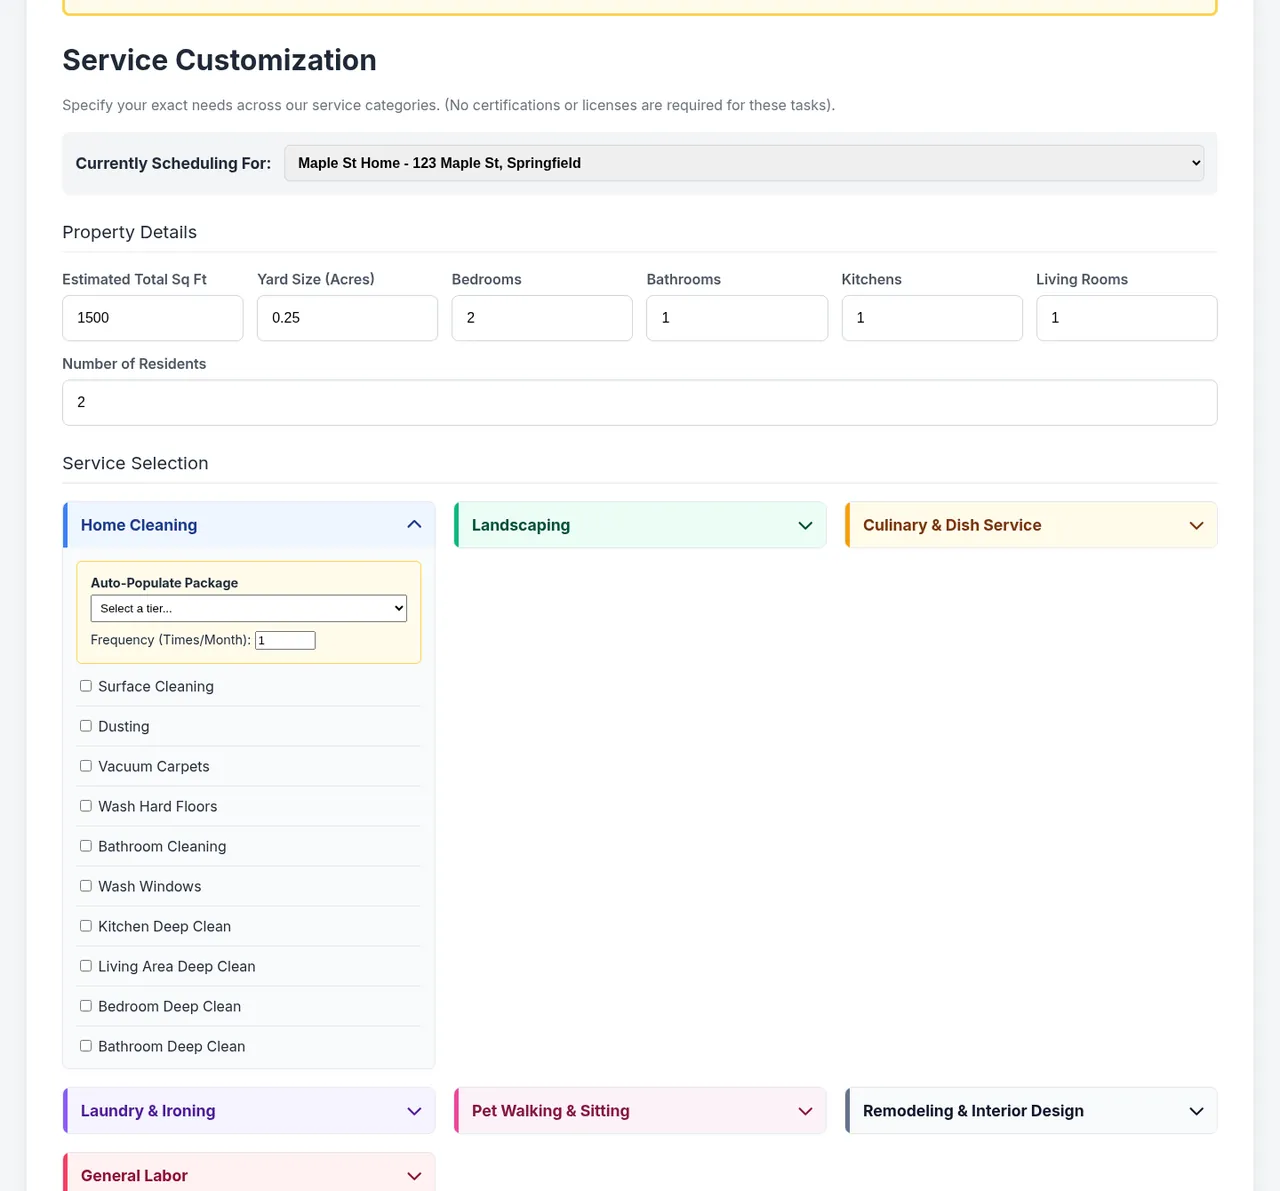Open the Currently Scheduling For property dropdown
Image resolution: width=1280 pixels, height=1191 pixels.
(x=744, y=163)
